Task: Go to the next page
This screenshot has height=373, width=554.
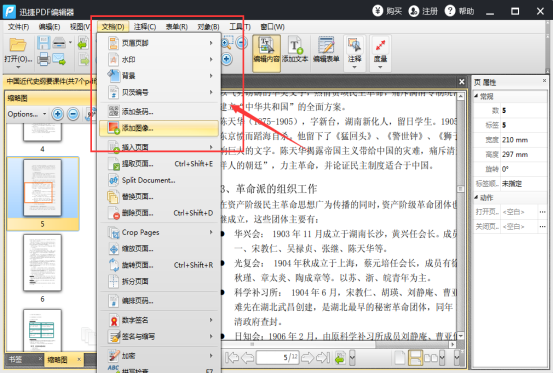Action: [307, 357]
